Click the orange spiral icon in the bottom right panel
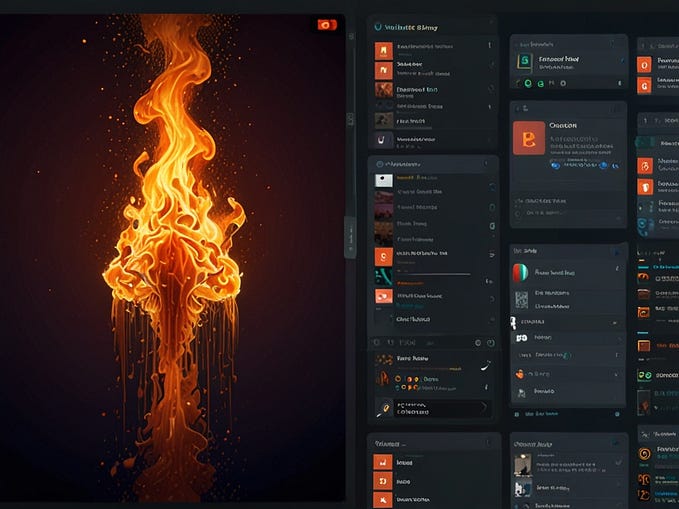Screen dimensions: 679x509 [x=645, y=454]
